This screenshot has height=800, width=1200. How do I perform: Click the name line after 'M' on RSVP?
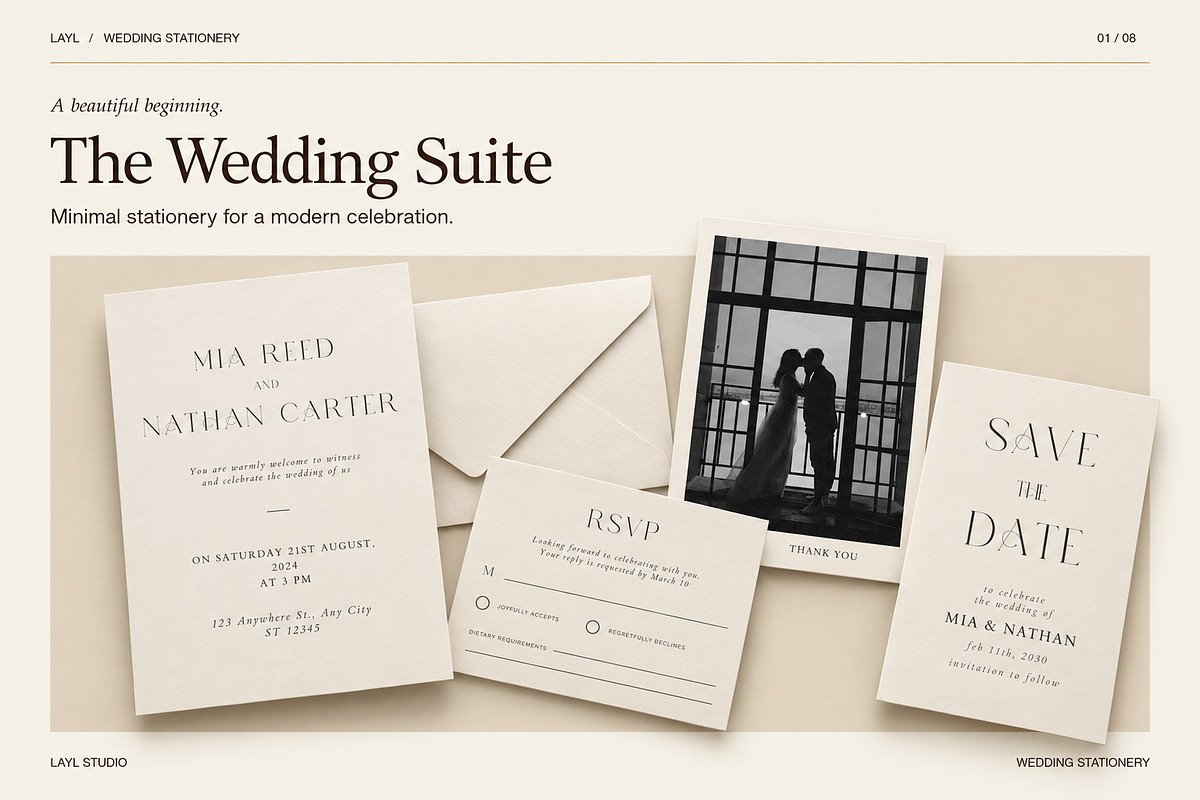[x=615, y=603]
